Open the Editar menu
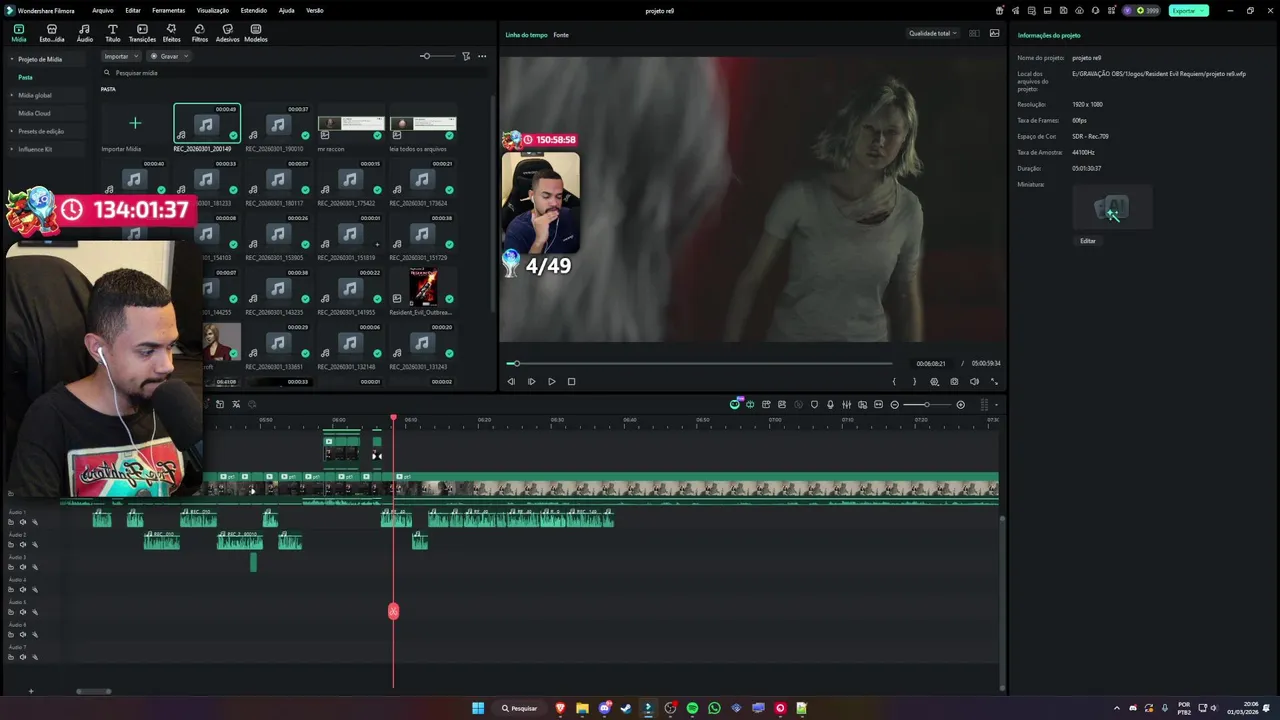Viewport: 1280px width, 720px height. (x=132, y=10)
